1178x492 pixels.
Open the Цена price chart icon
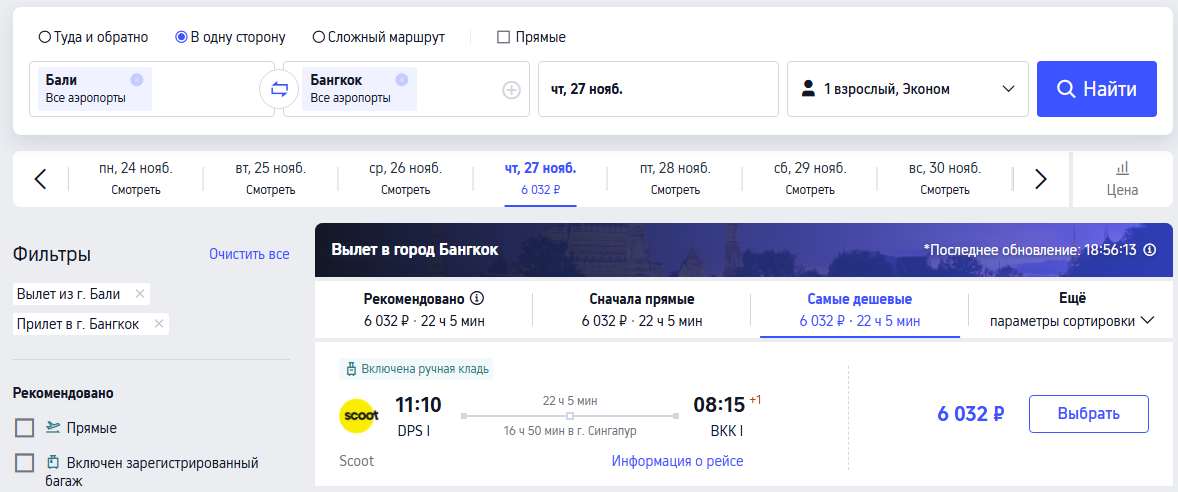pos(1122,179)
